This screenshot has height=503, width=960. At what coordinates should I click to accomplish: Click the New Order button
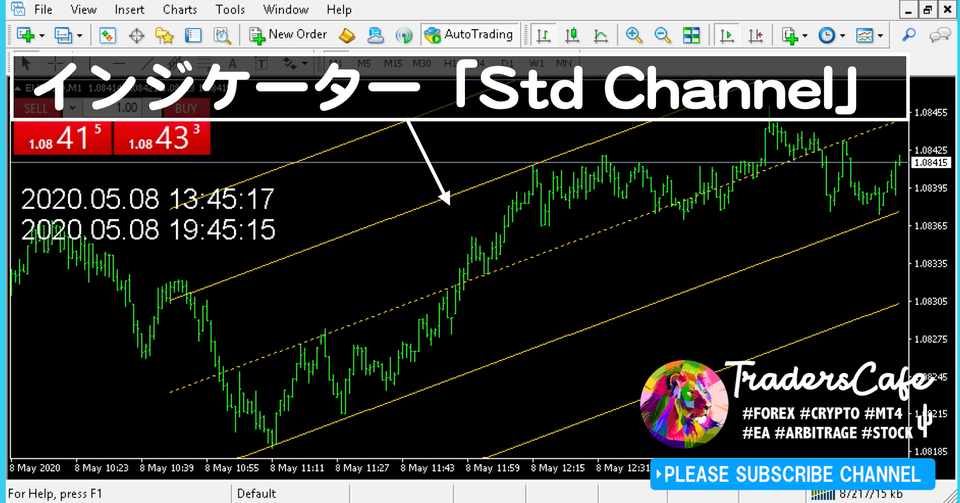(x=288, y=35)
